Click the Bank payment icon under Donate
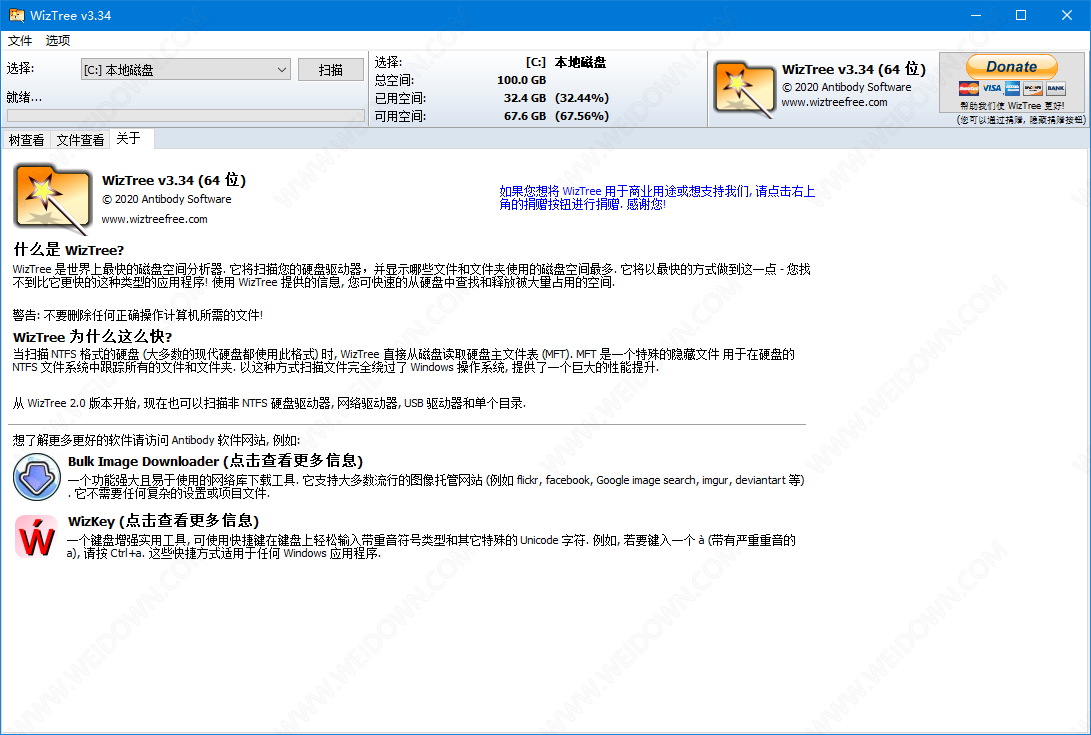Image resolution: width=1091 pixels, height=735 pixels. [1056, 88]
